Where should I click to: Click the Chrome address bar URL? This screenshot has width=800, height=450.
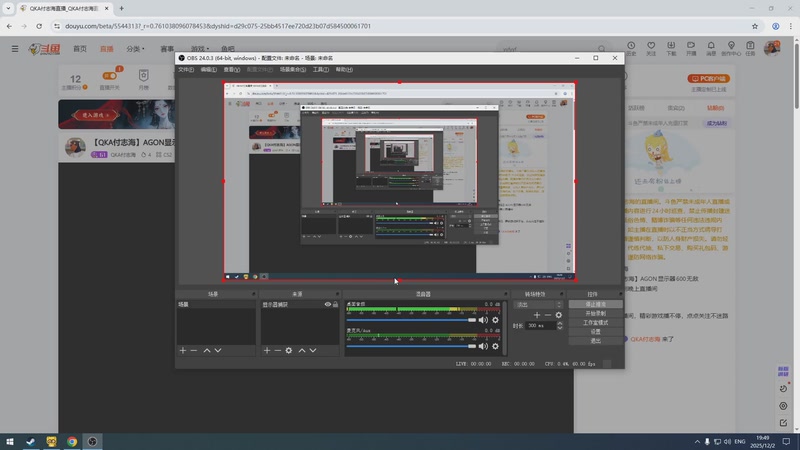click(x=218, y=26)
